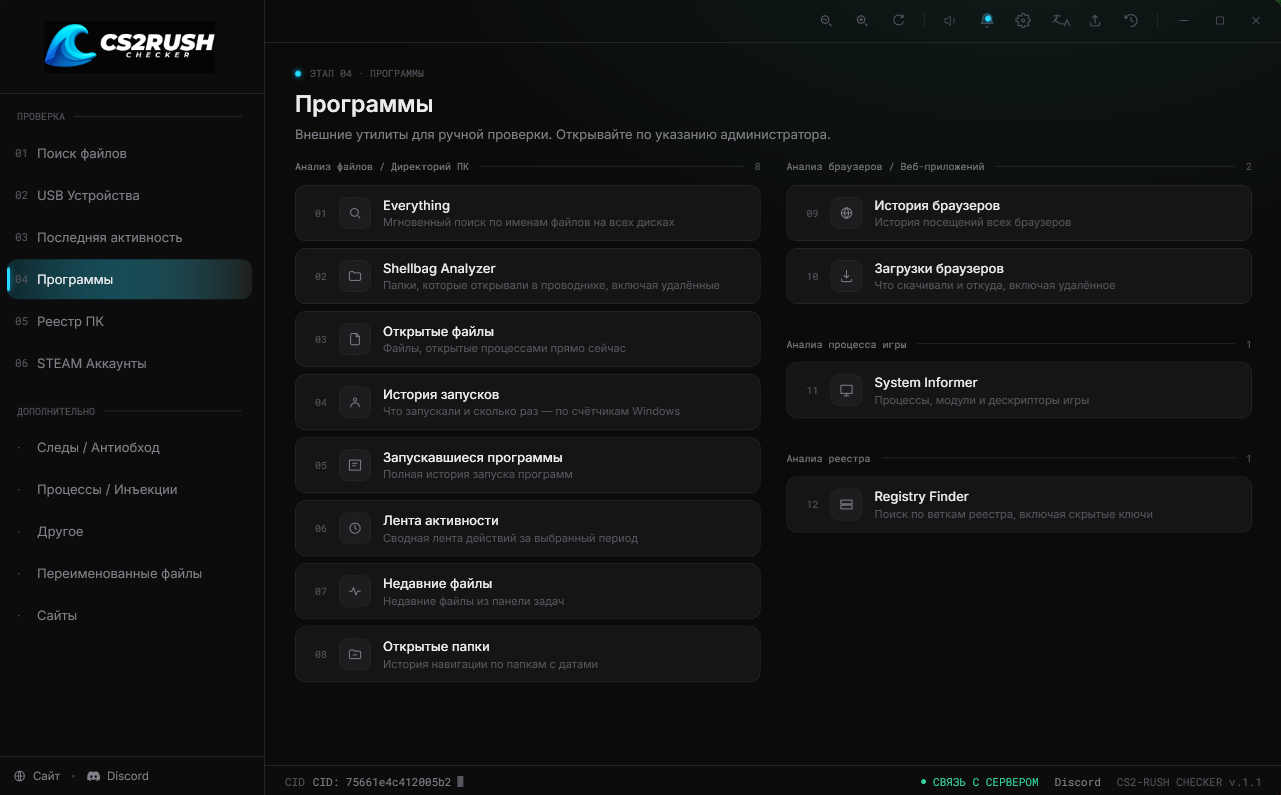The height and width of the screenshot is (795, 1281).
Task: Click the person icon of История запусков
Action: [x=355, y=402]
